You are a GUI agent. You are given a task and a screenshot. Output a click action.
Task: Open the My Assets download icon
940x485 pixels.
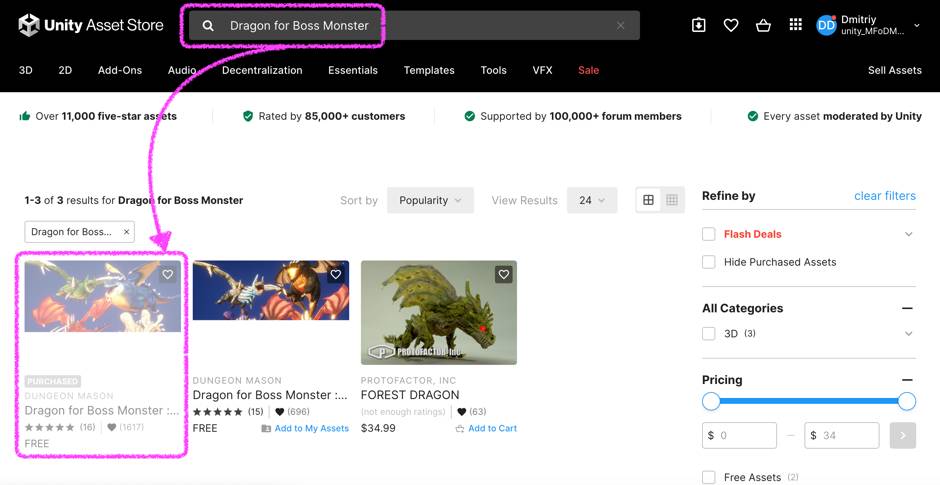tap(699, 25)
